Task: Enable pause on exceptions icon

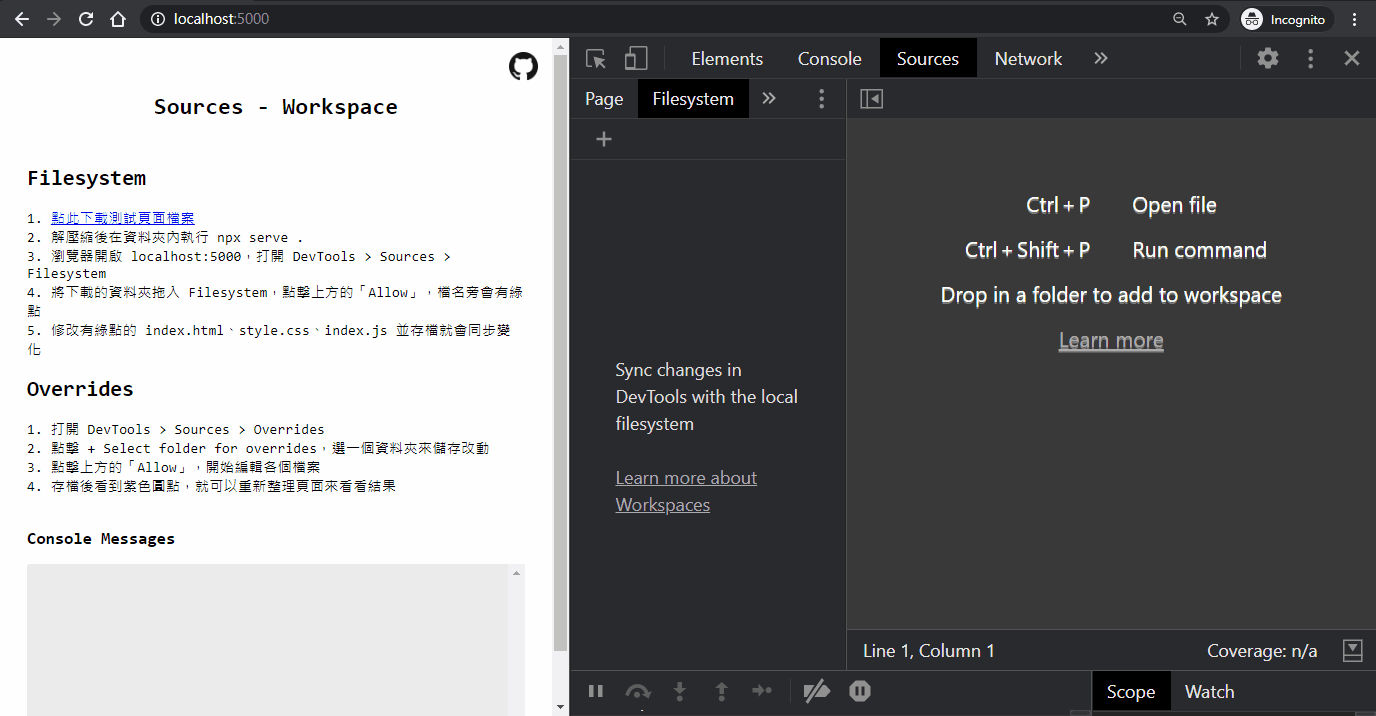Action: (x=859, y=691)
